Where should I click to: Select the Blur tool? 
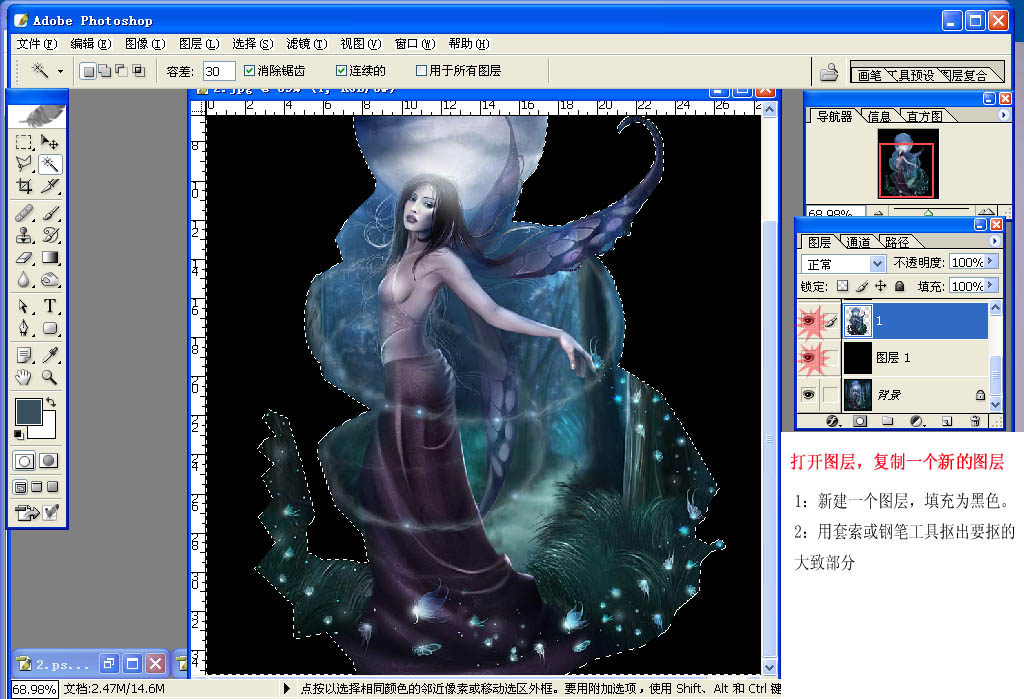click(24, 280)
